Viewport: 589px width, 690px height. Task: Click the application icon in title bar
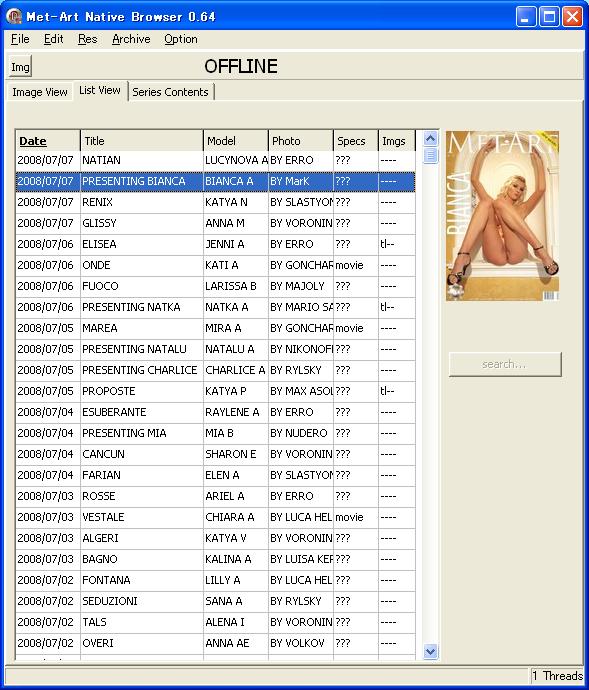(x=14, y=16)
